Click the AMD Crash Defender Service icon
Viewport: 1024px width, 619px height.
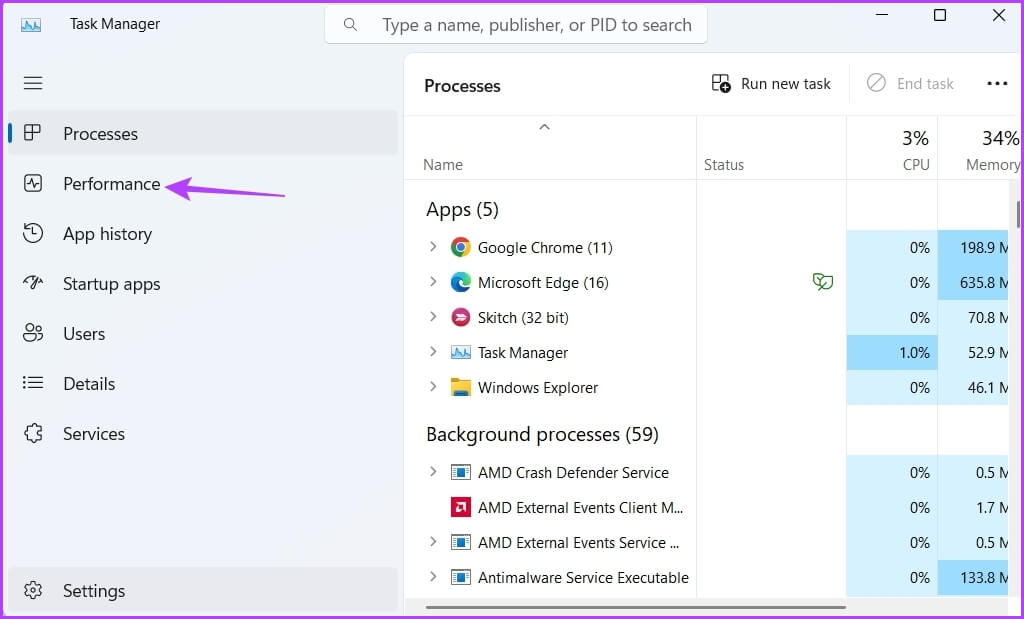point(460,472)
